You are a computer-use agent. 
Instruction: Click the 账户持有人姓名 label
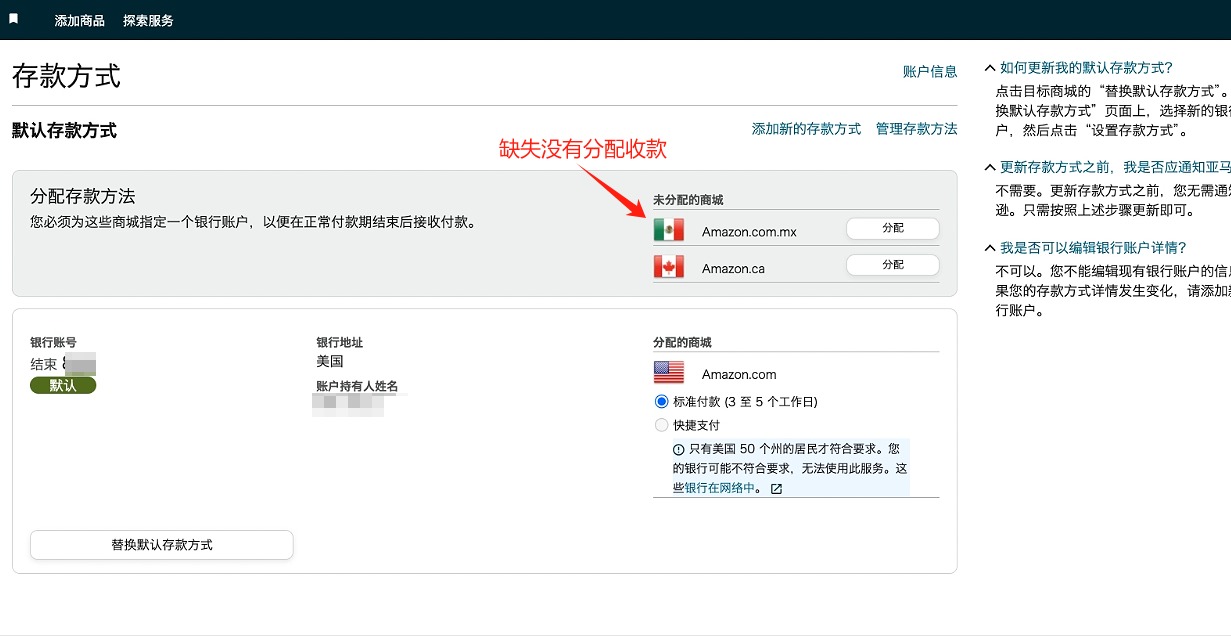point(357,386)
